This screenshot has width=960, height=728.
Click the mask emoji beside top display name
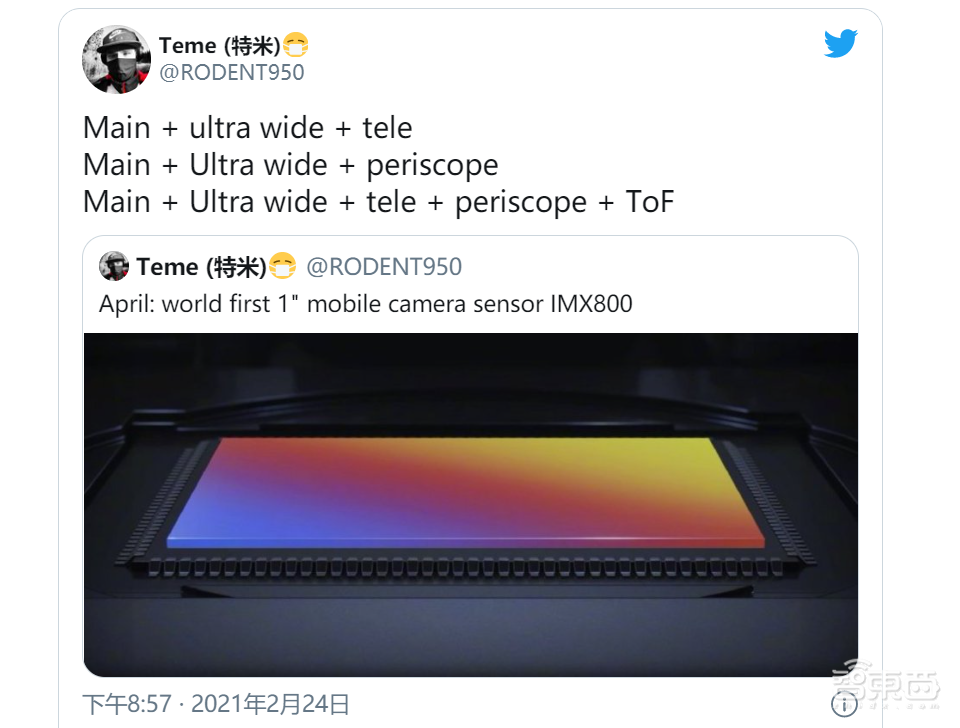point(296,45)
